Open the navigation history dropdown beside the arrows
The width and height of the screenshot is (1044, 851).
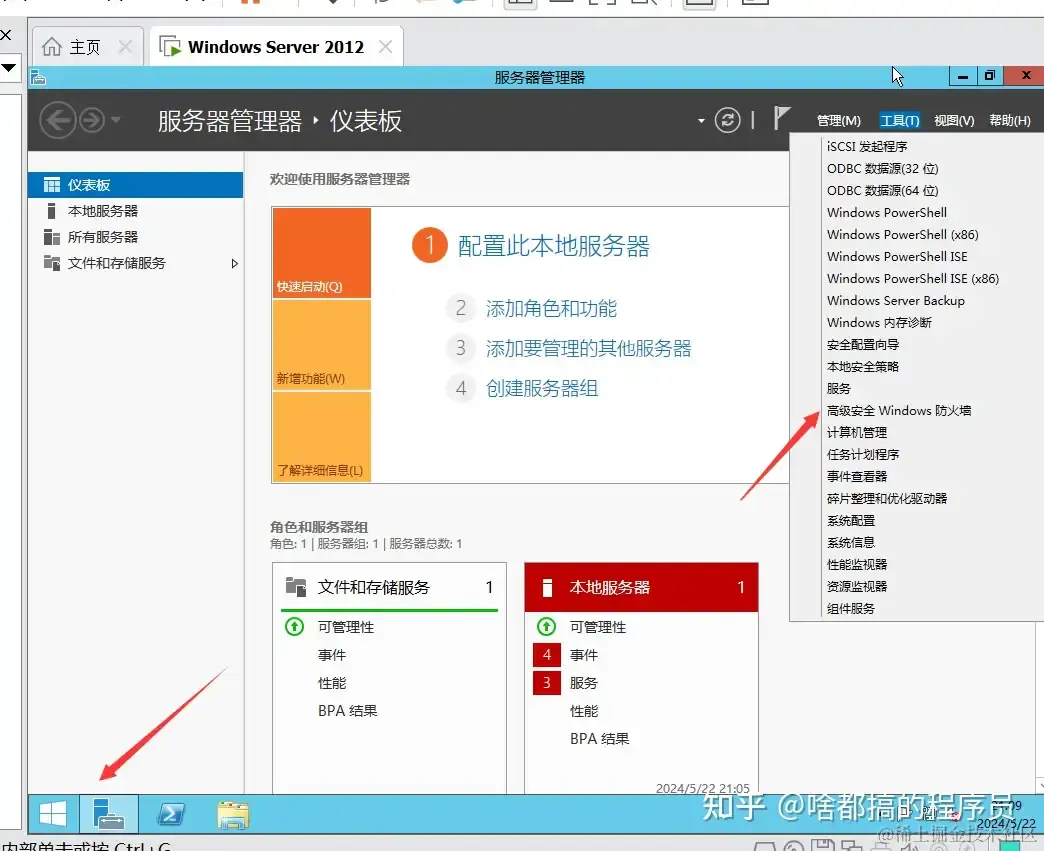click(116, 121)
